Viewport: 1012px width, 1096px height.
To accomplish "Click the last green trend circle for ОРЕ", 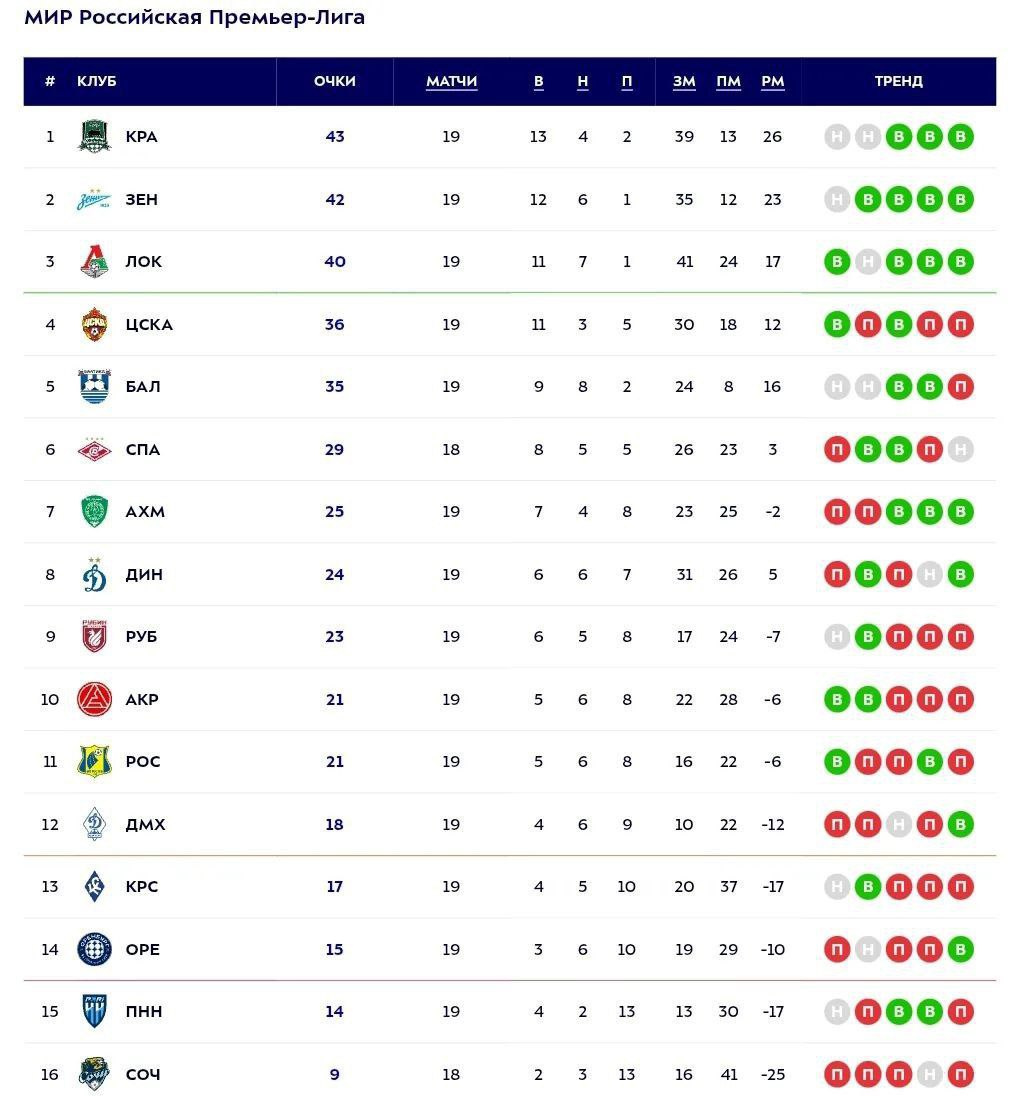I will pos(960,949).
